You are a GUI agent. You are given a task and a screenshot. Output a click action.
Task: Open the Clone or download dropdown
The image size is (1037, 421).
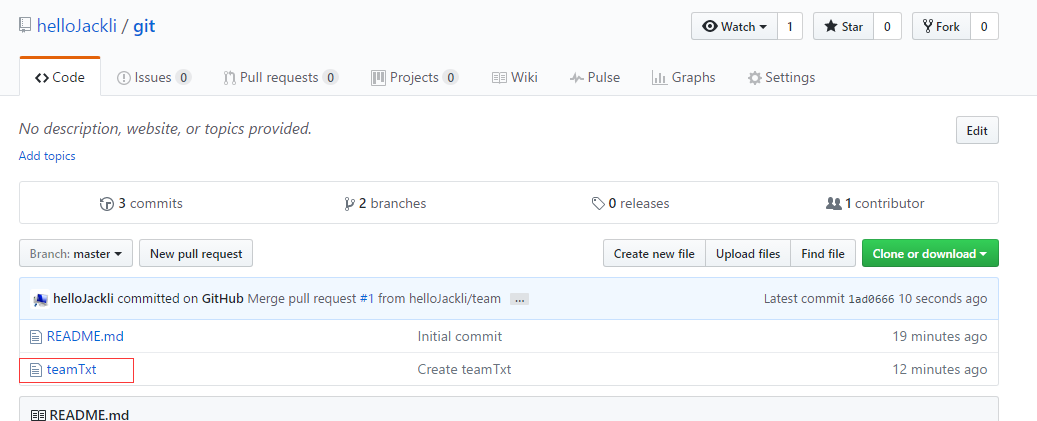pyautogui.click(x=930, y=253)
